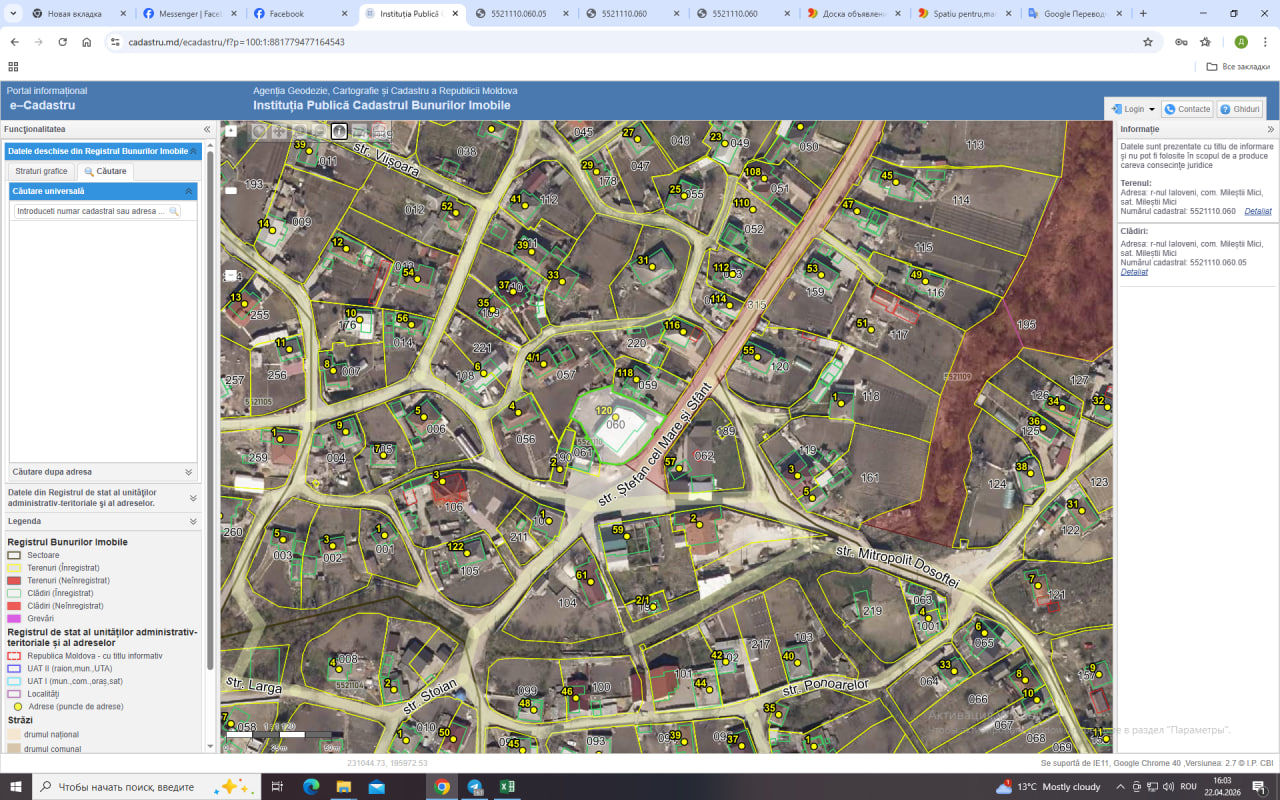1280x800 pixels.
Task: Open File Explorer from the taskbar
Action: pyautogui.click(x=343, y=786)
